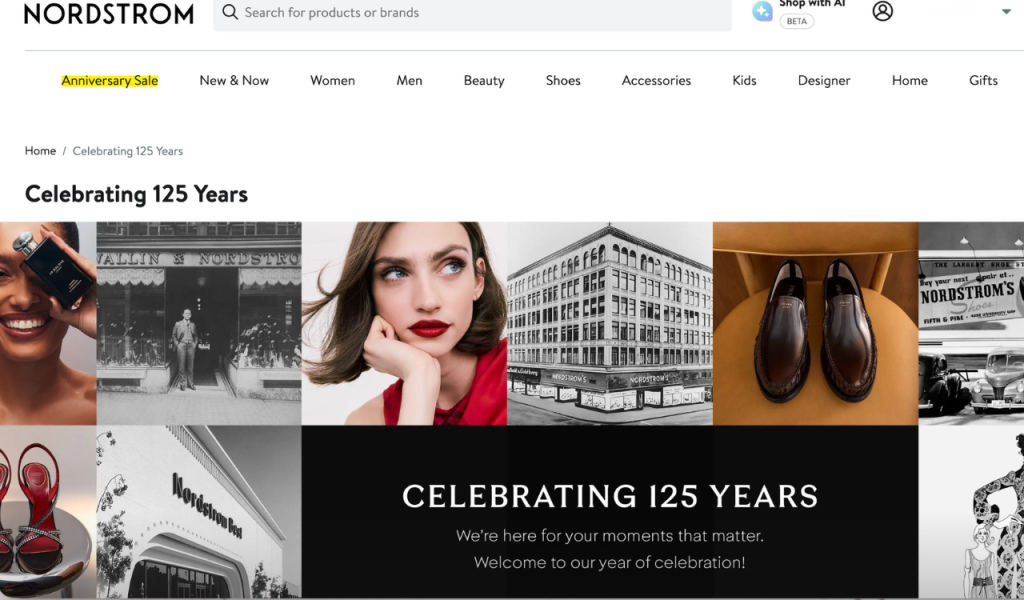This screenshot has width=1024, height=600.
Task: Click the Celebrating 125 Years banner
Action: pyautogui.click(x=610, y=513)
